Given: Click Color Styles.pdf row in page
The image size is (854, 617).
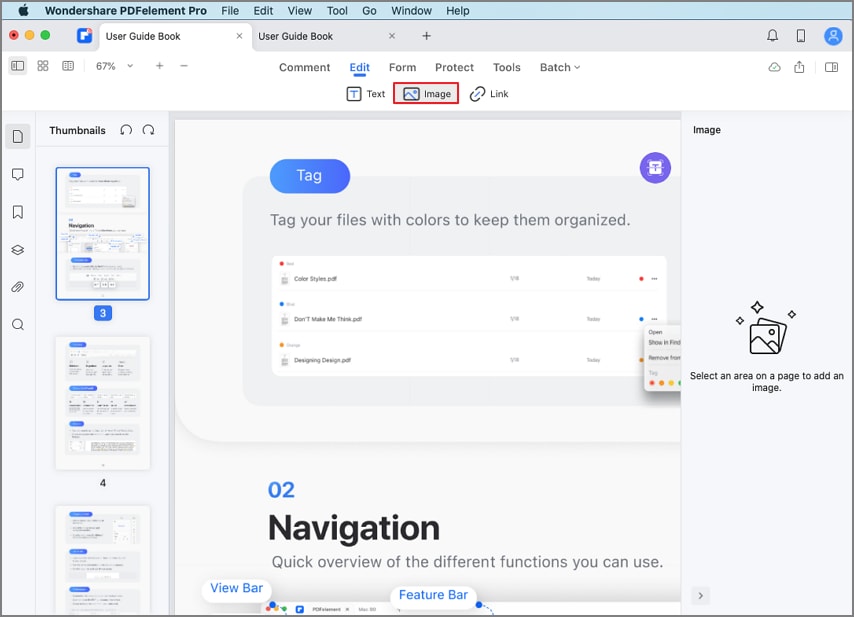Looking at the screenshot, I should pos(469,279).
